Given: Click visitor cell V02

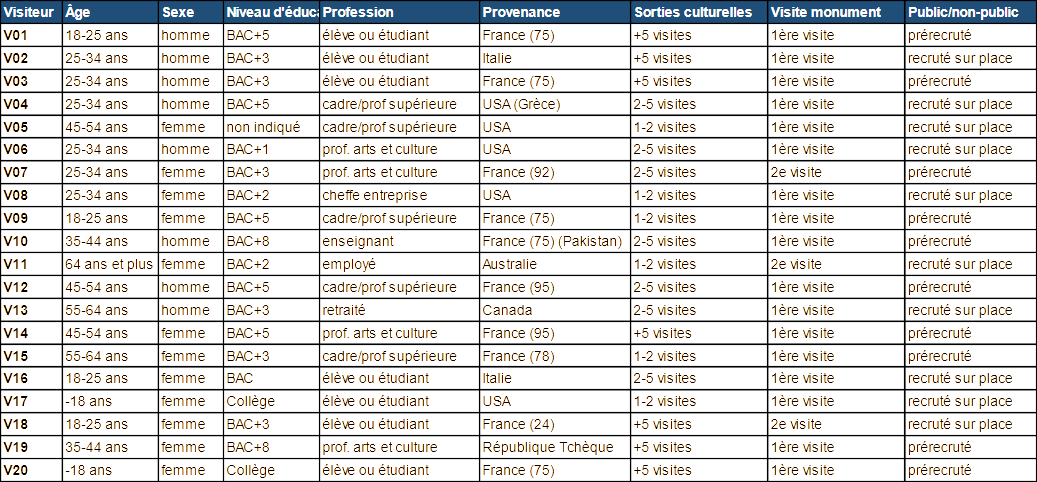Looking at the screenshot, I should pos(32,58).
